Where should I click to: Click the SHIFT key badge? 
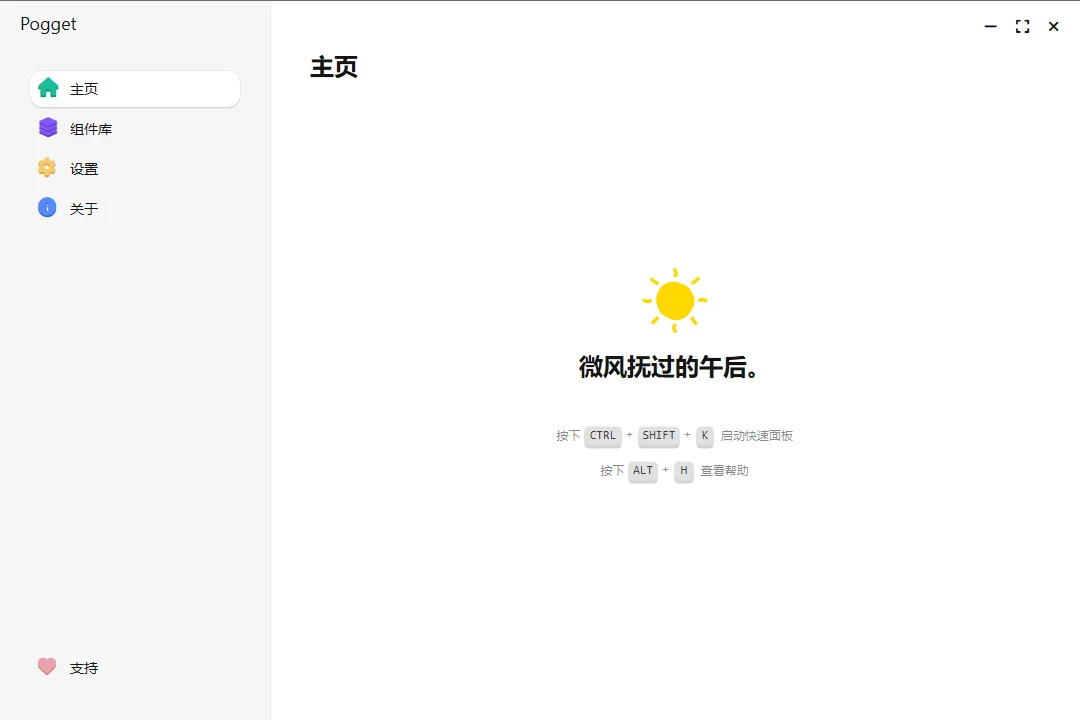click(x=658, y=436)
